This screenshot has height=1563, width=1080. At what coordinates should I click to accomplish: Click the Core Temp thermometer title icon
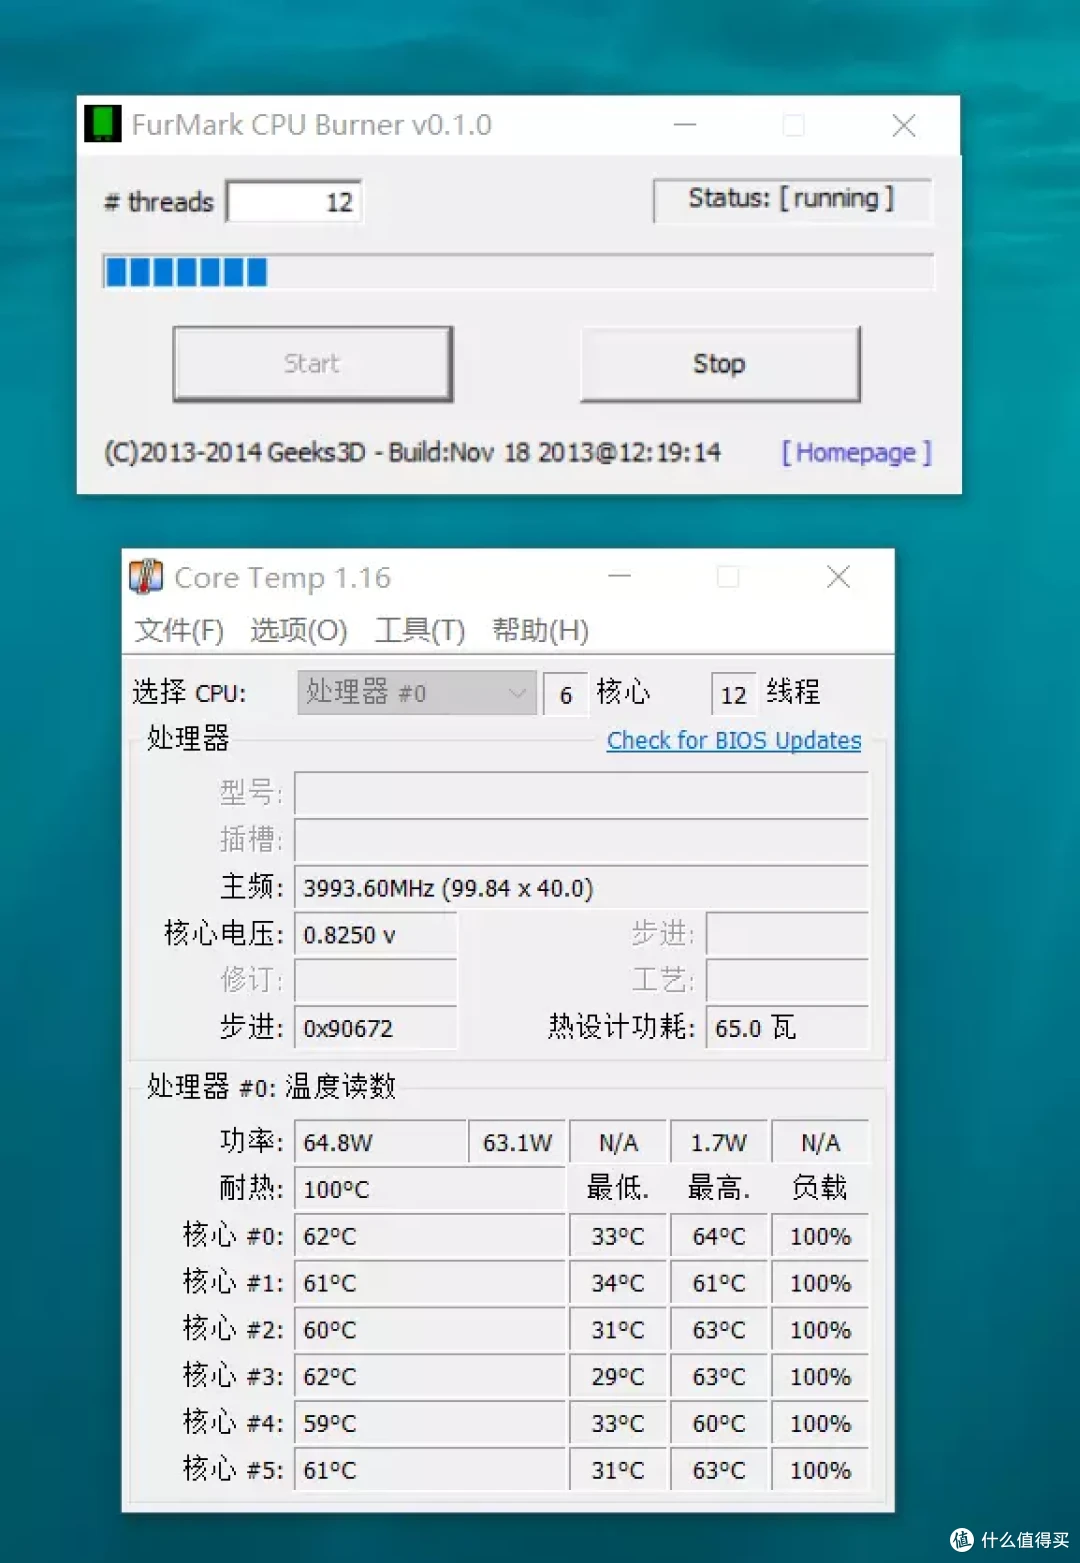pyautogui.click(x=146, y=577)
